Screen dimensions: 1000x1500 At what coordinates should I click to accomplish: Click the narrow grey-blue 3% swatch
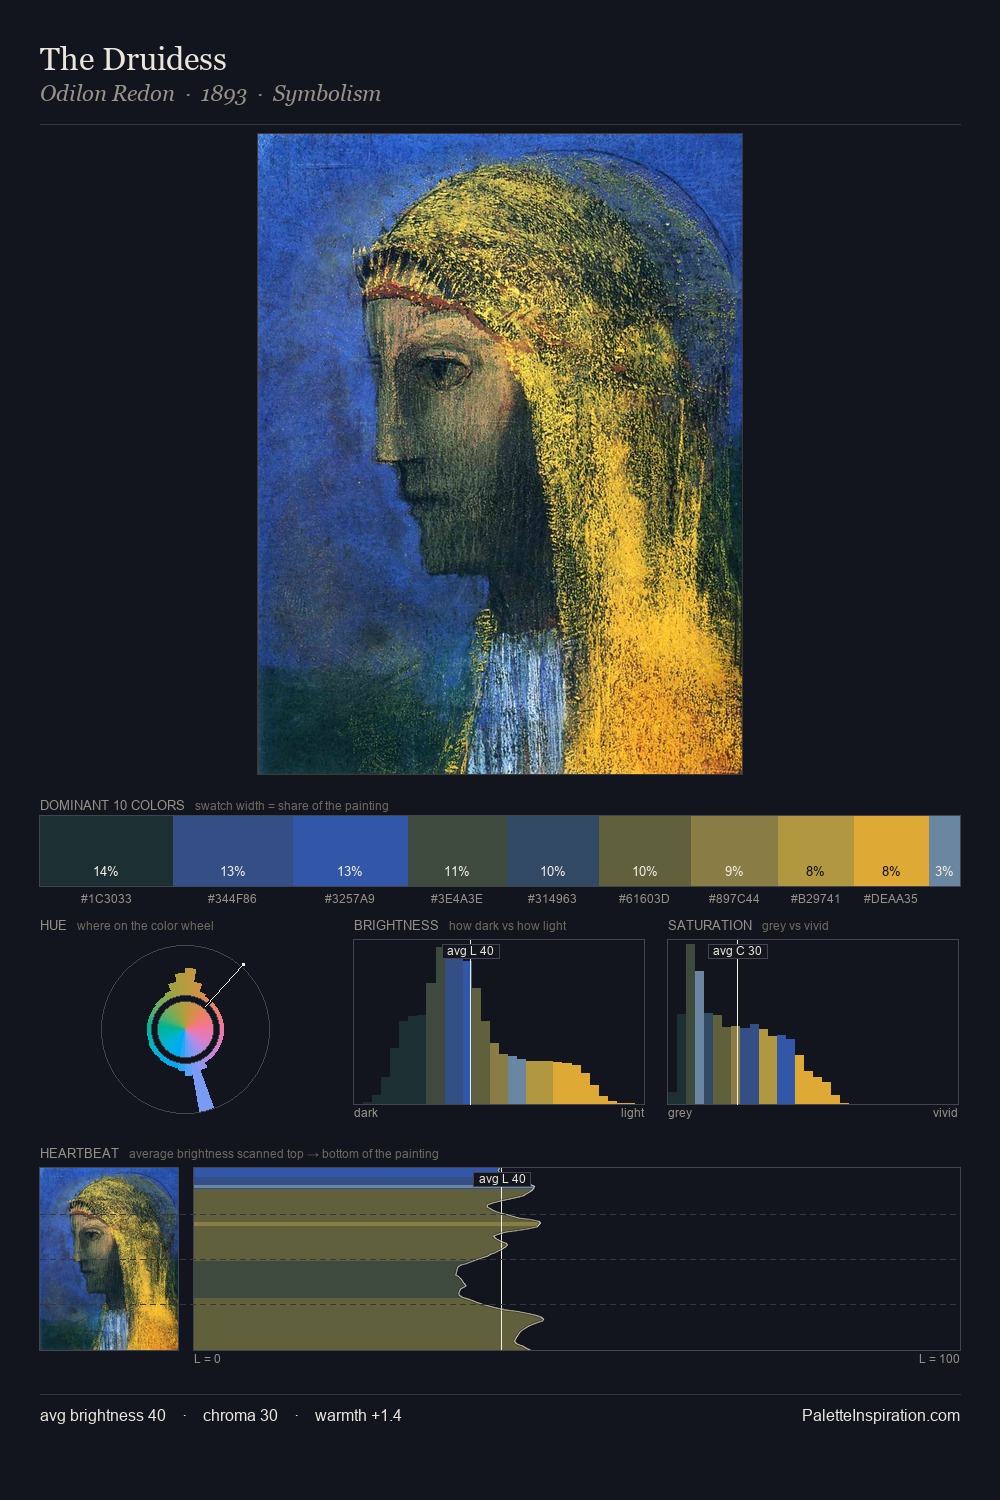[x=944, y=851]
